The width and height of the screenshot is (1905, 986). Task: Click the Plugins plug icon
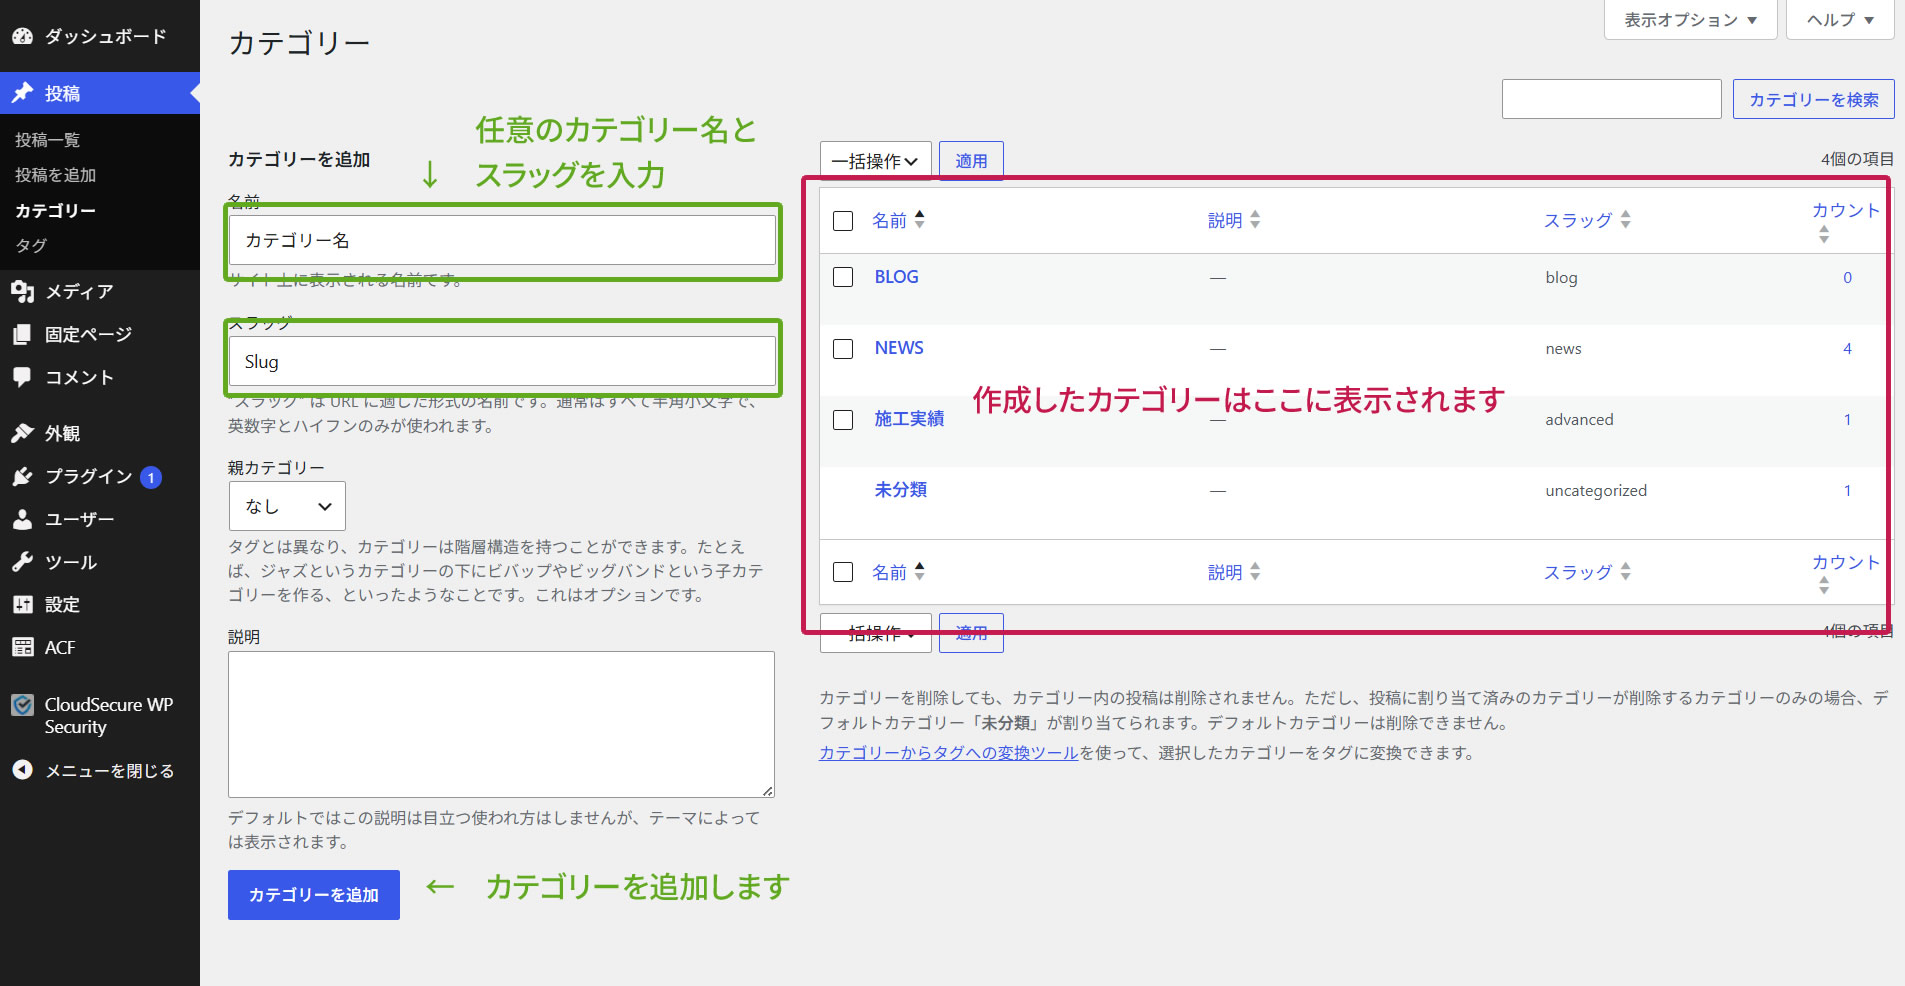point(22,476)
